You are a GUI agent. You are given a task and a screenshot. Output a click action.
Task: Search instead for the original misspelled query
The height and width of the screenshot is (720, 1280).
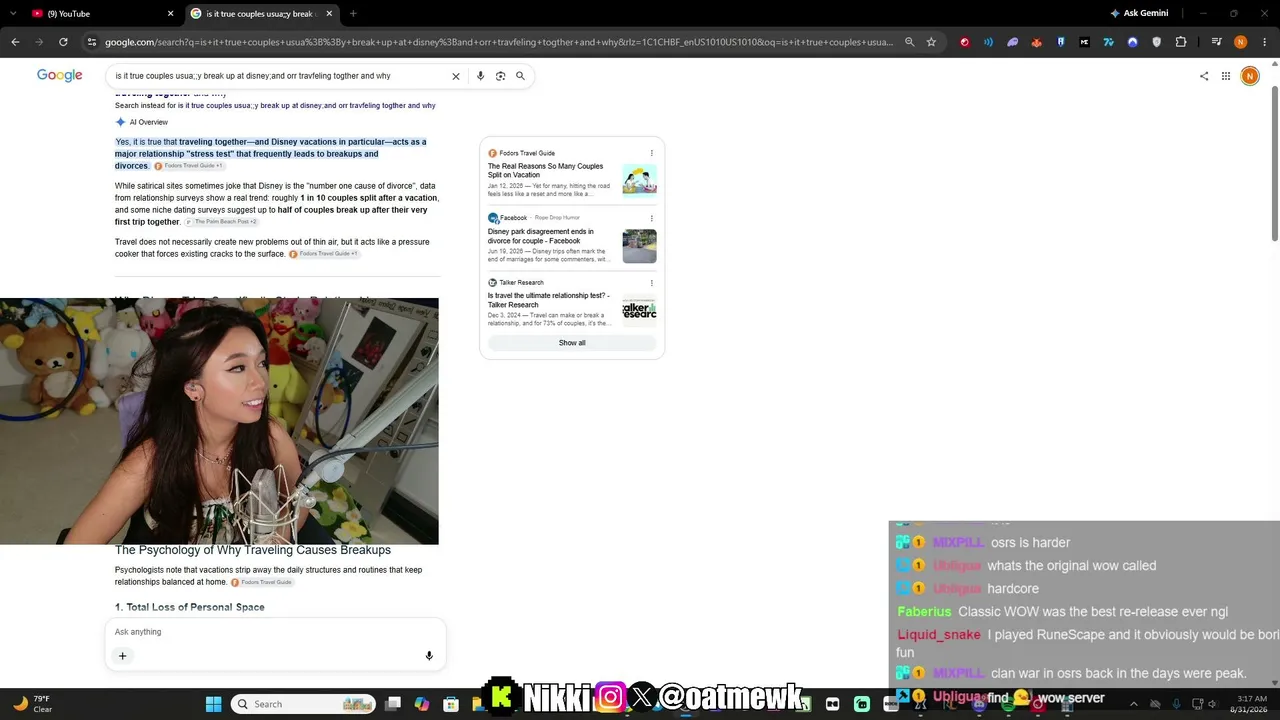[x=306, y=106]
